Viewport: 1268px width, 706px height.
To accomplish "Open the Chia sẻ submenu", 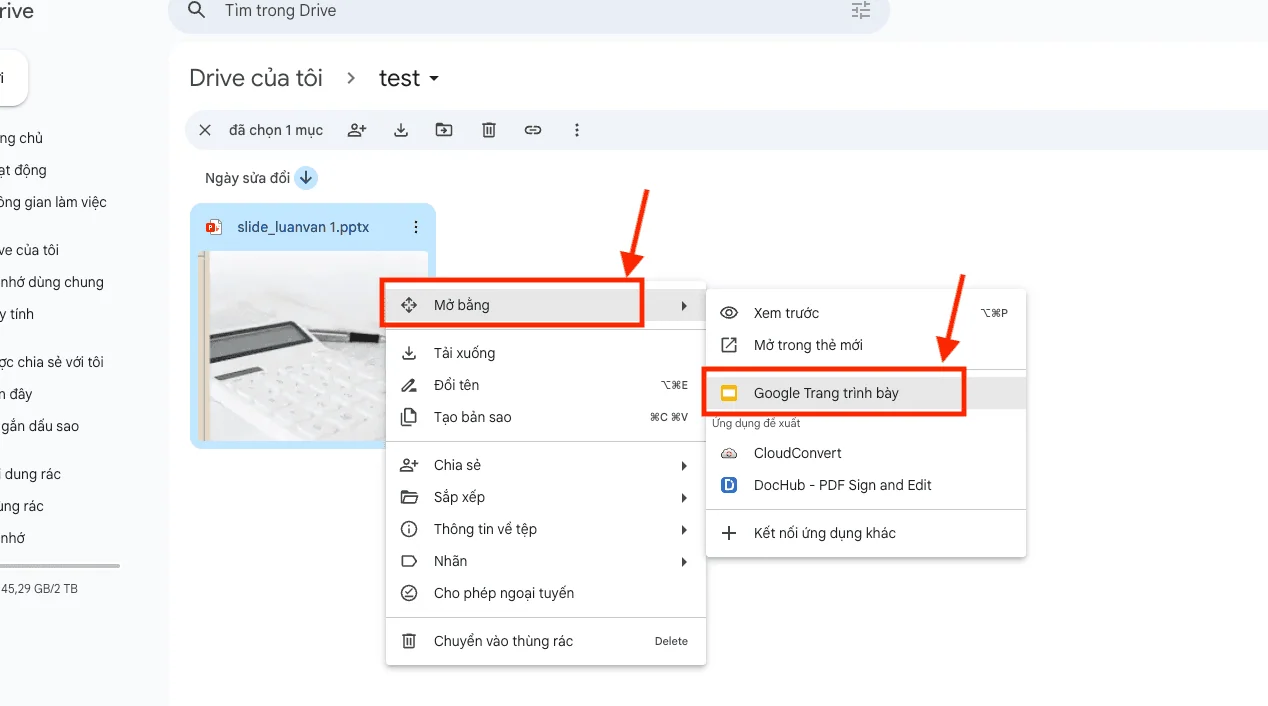I will point(546,465).
